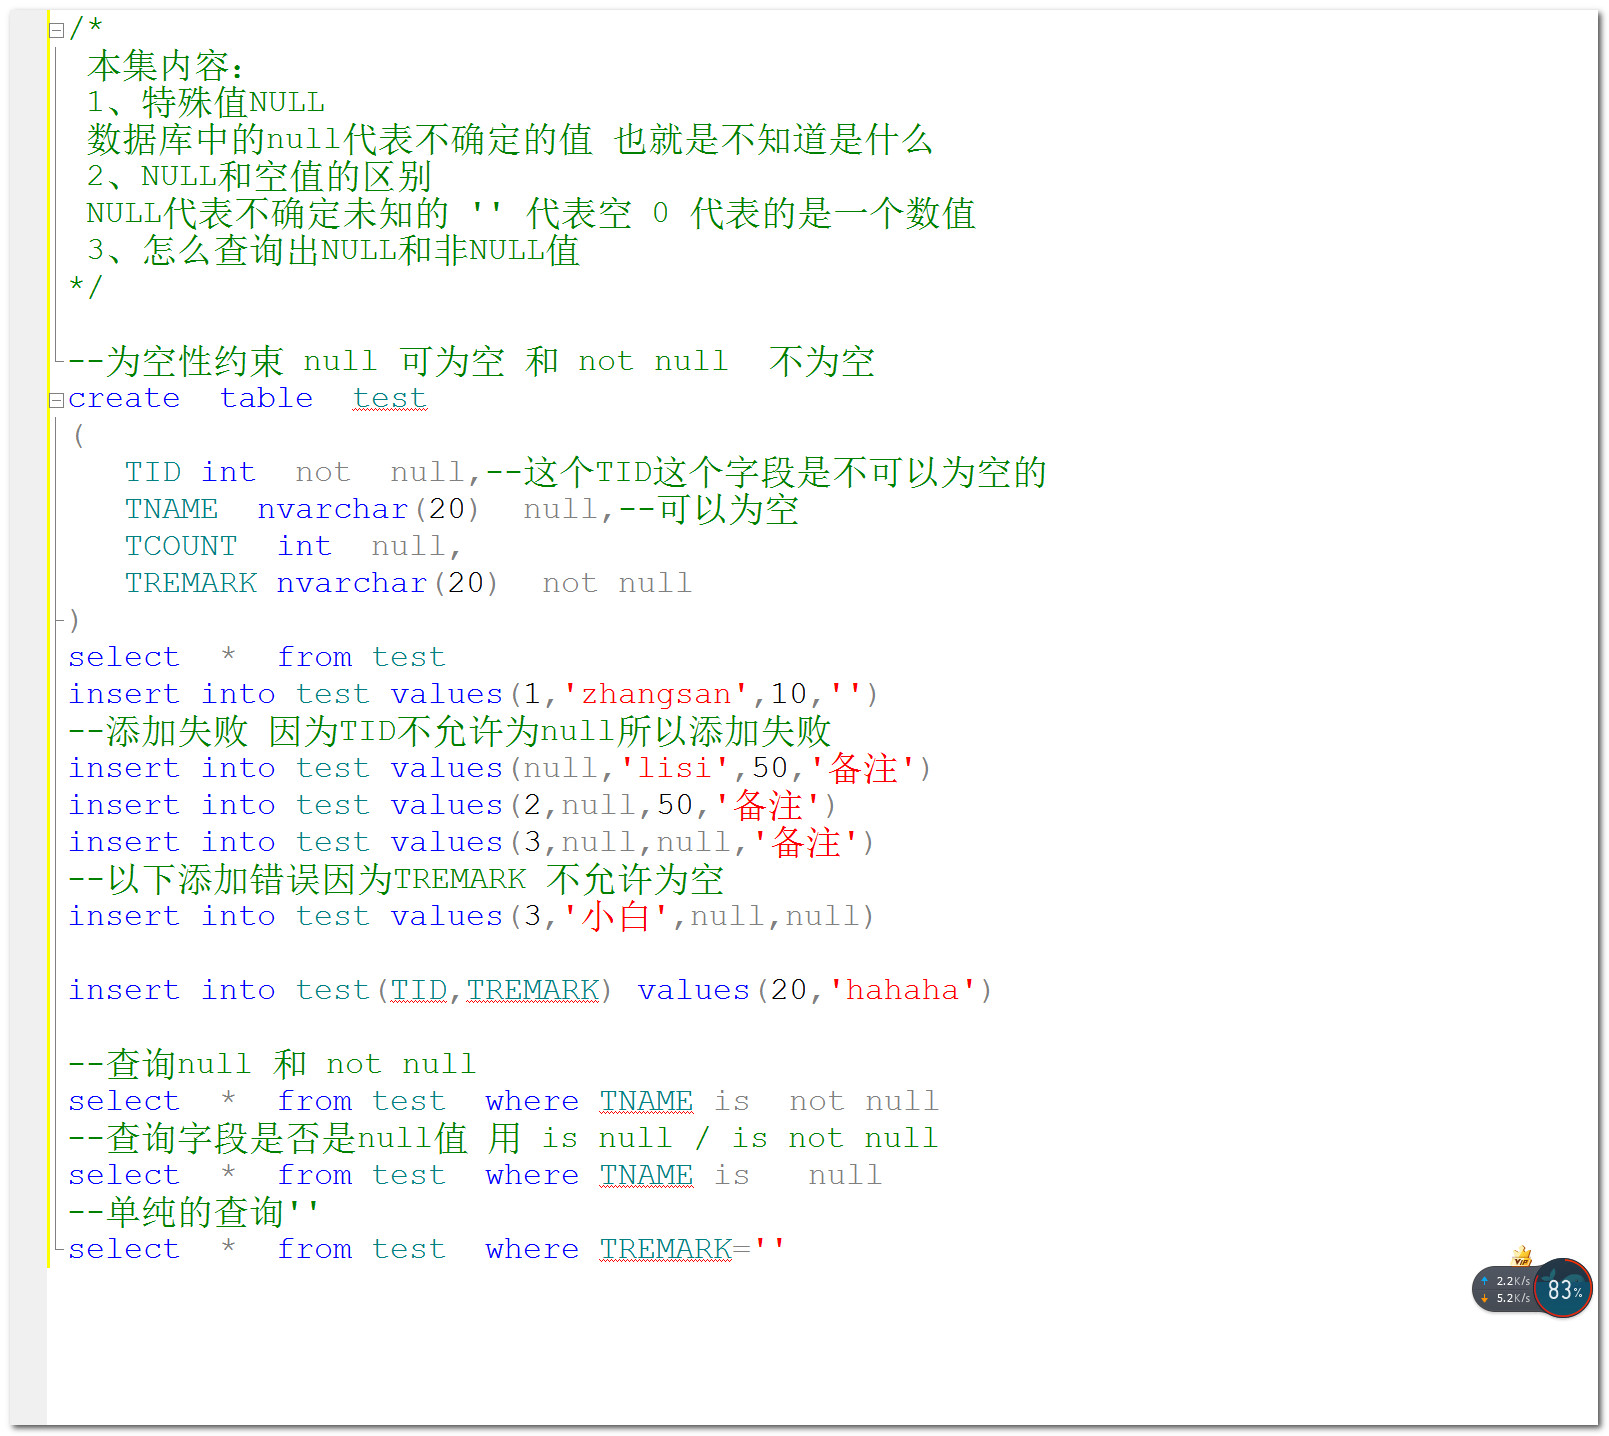The height and width of the screenshot is (1436, 1609).
Task: Click the 'TREMARK nvarchar(20) not null' line
Action: point(408,584)
